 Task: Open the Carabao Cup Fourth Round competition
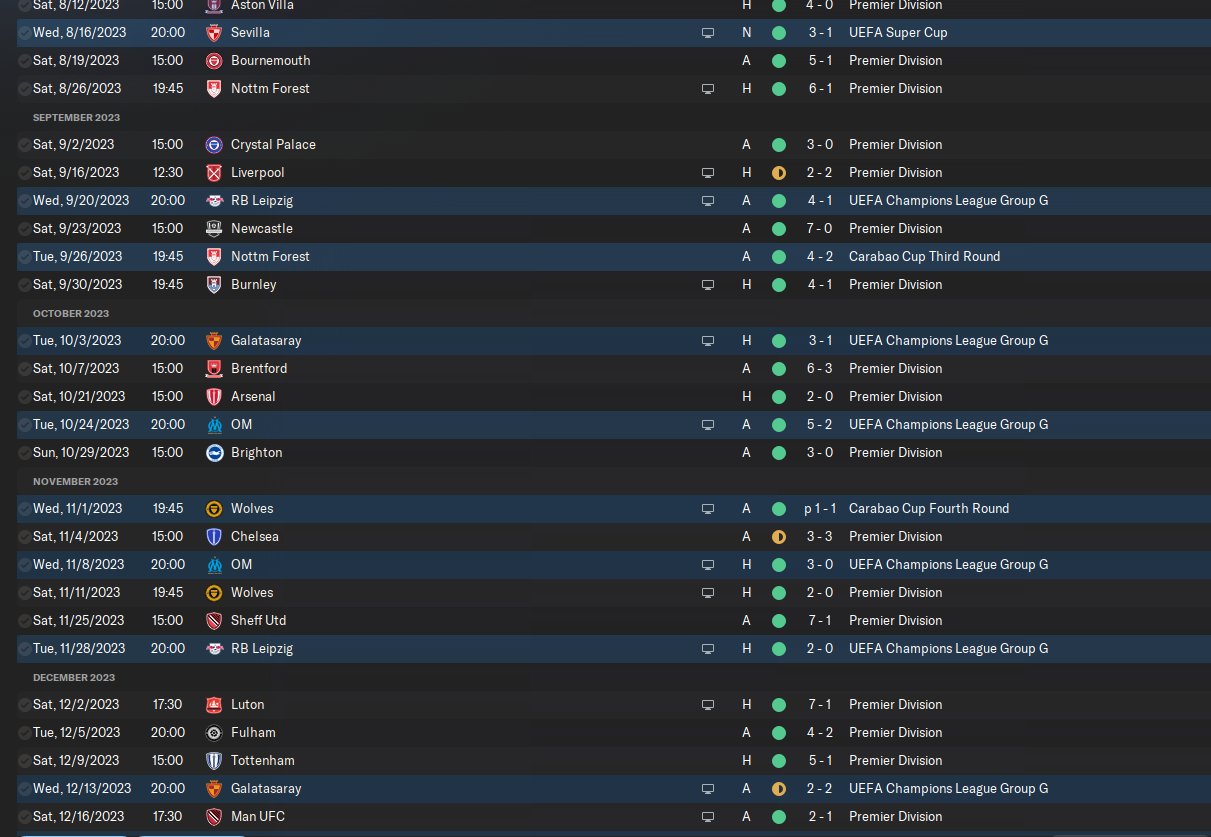[929, 509]
